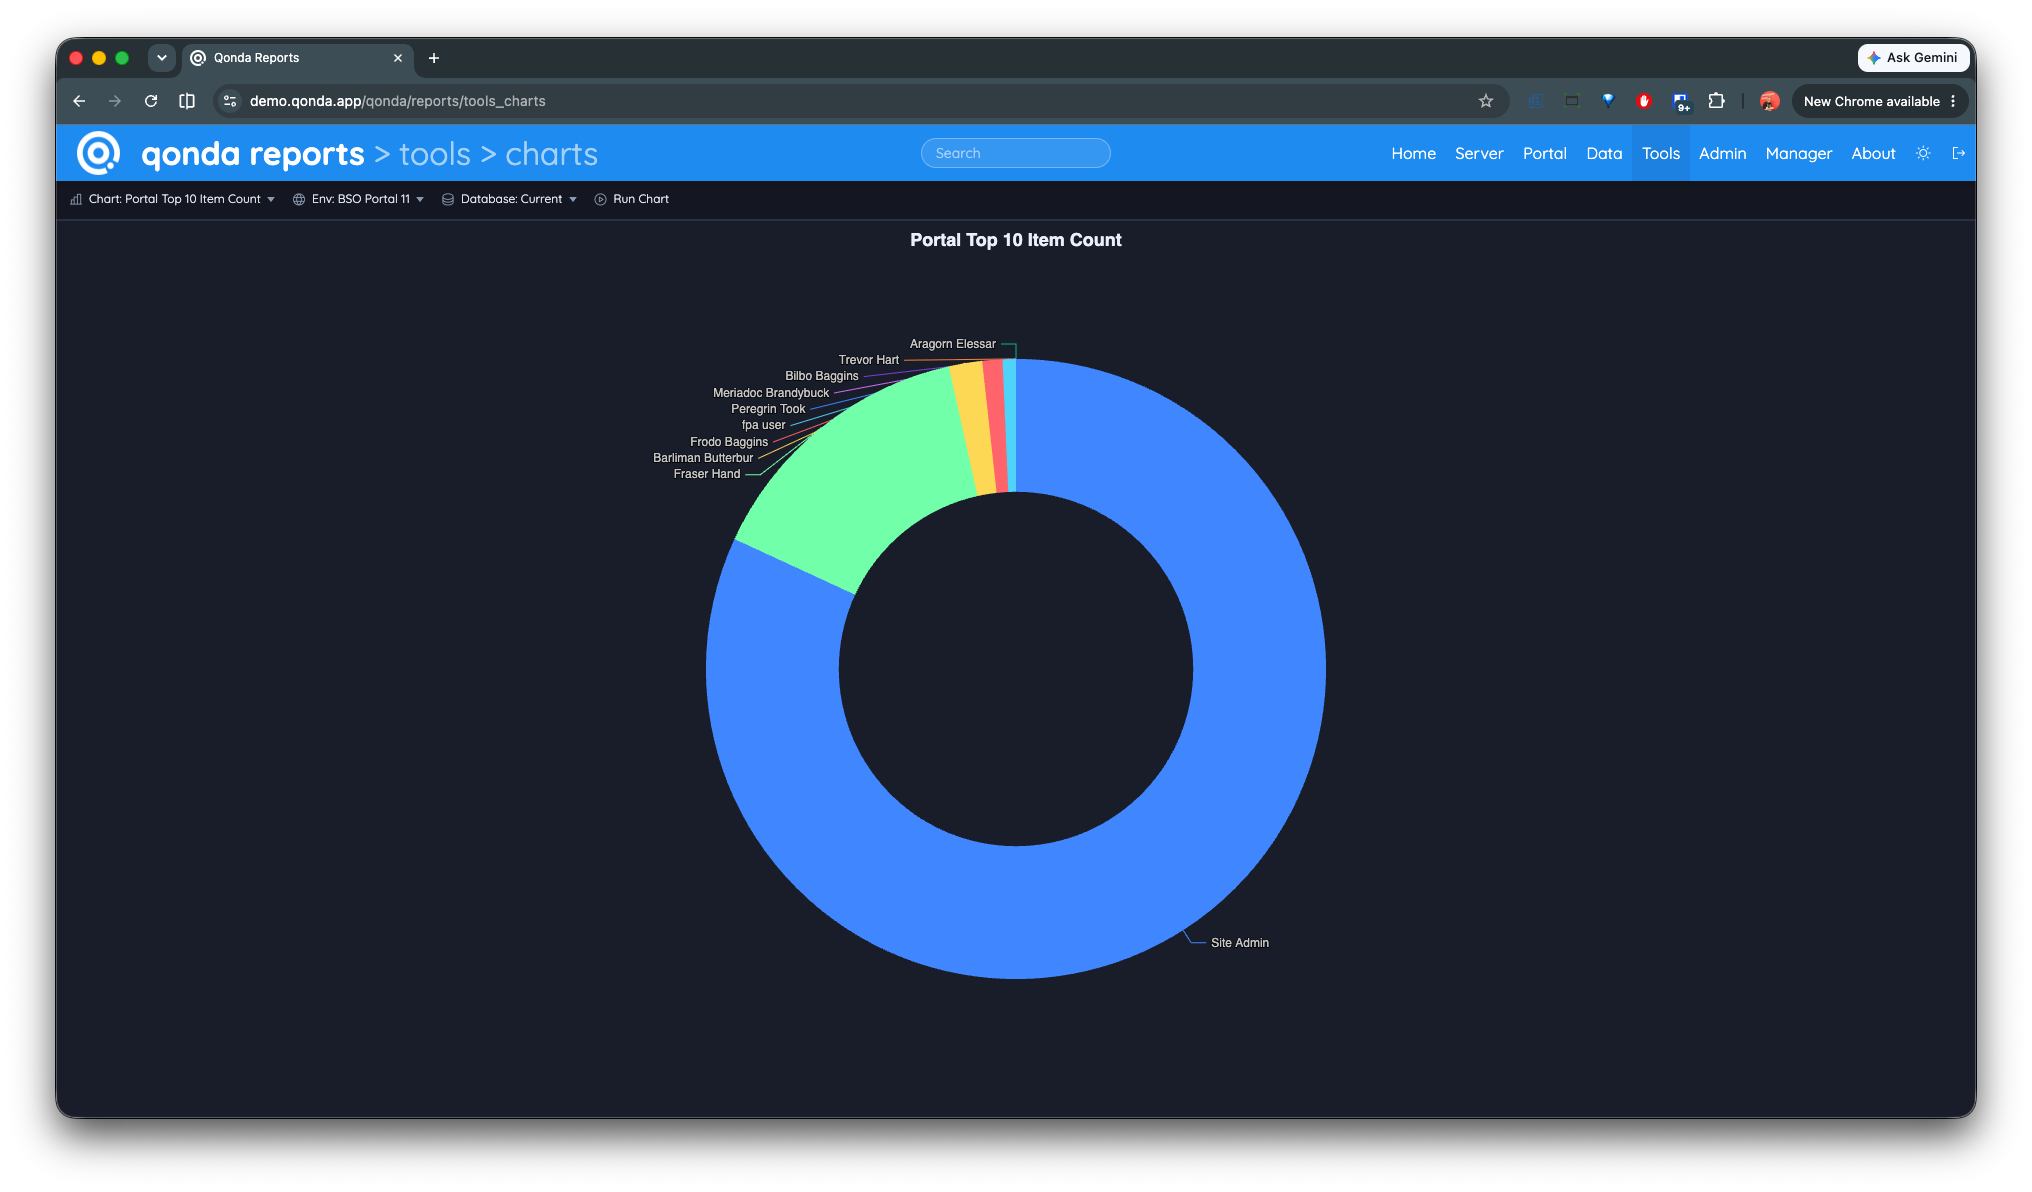The image size is (2032, 1192).
Task: Open the Env: BSO Portal 11 dropdown
Action: click(359, 199)
